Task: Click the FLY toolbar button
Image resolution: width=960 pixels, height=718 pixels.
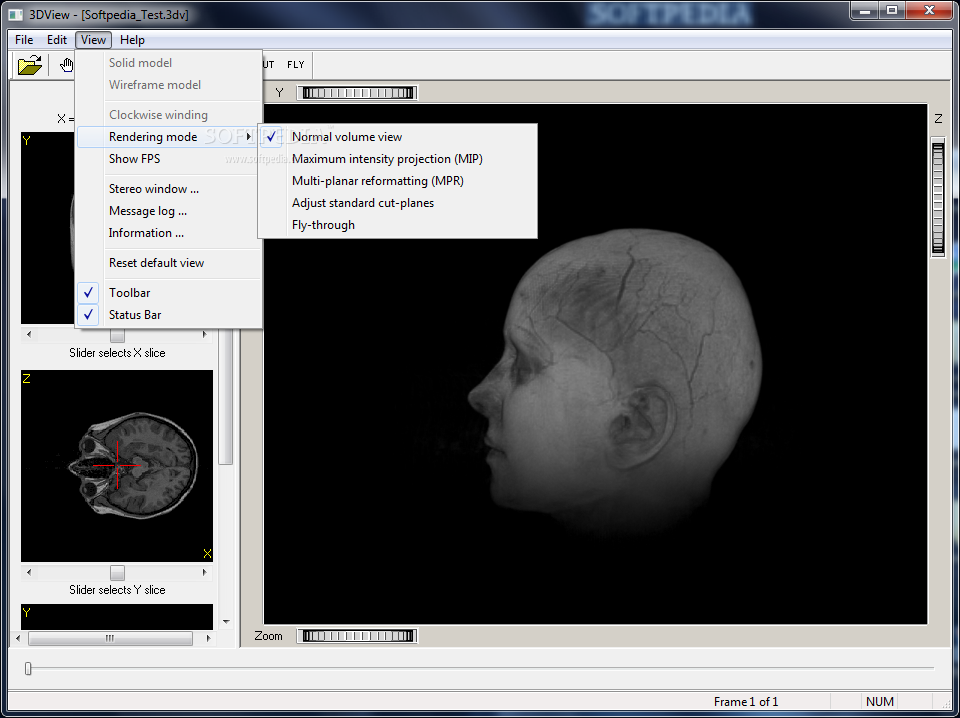Action: tap(296, 64)
